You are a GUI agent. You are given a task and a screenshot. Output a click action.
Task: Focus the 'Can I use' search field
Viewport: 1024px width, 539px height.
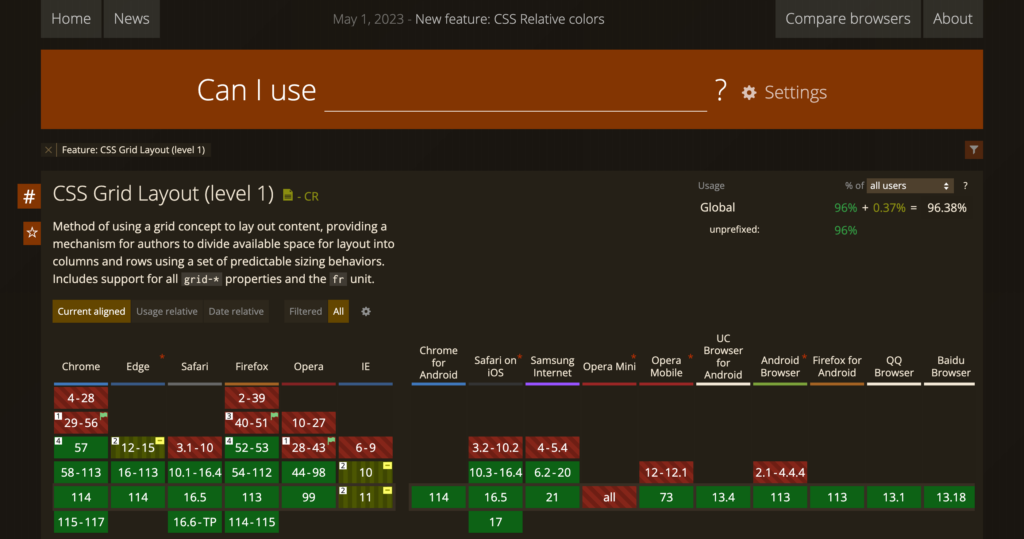click(515, 92)
